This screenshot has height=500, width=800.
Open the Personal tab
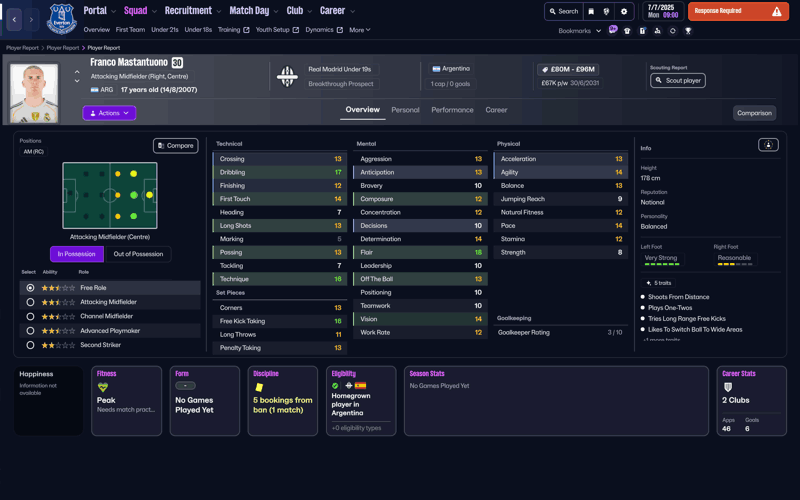[405, 110]
